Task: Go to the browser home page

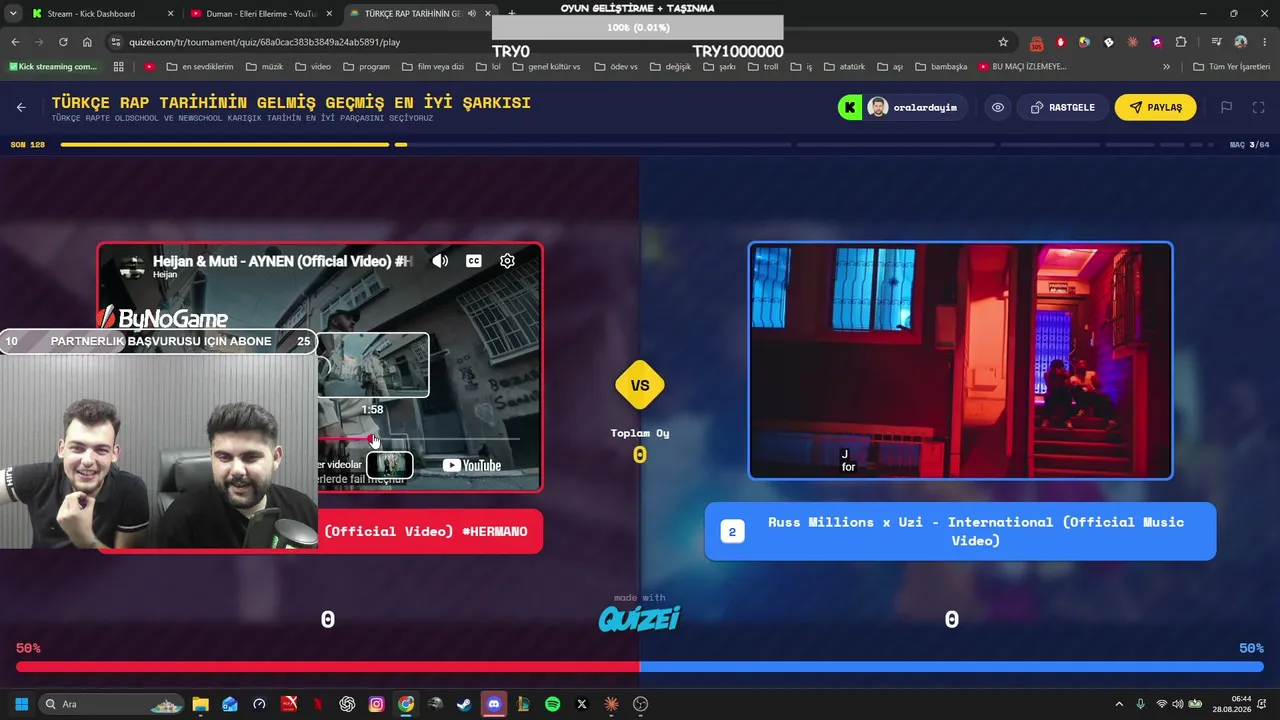Action: point(87,42)
